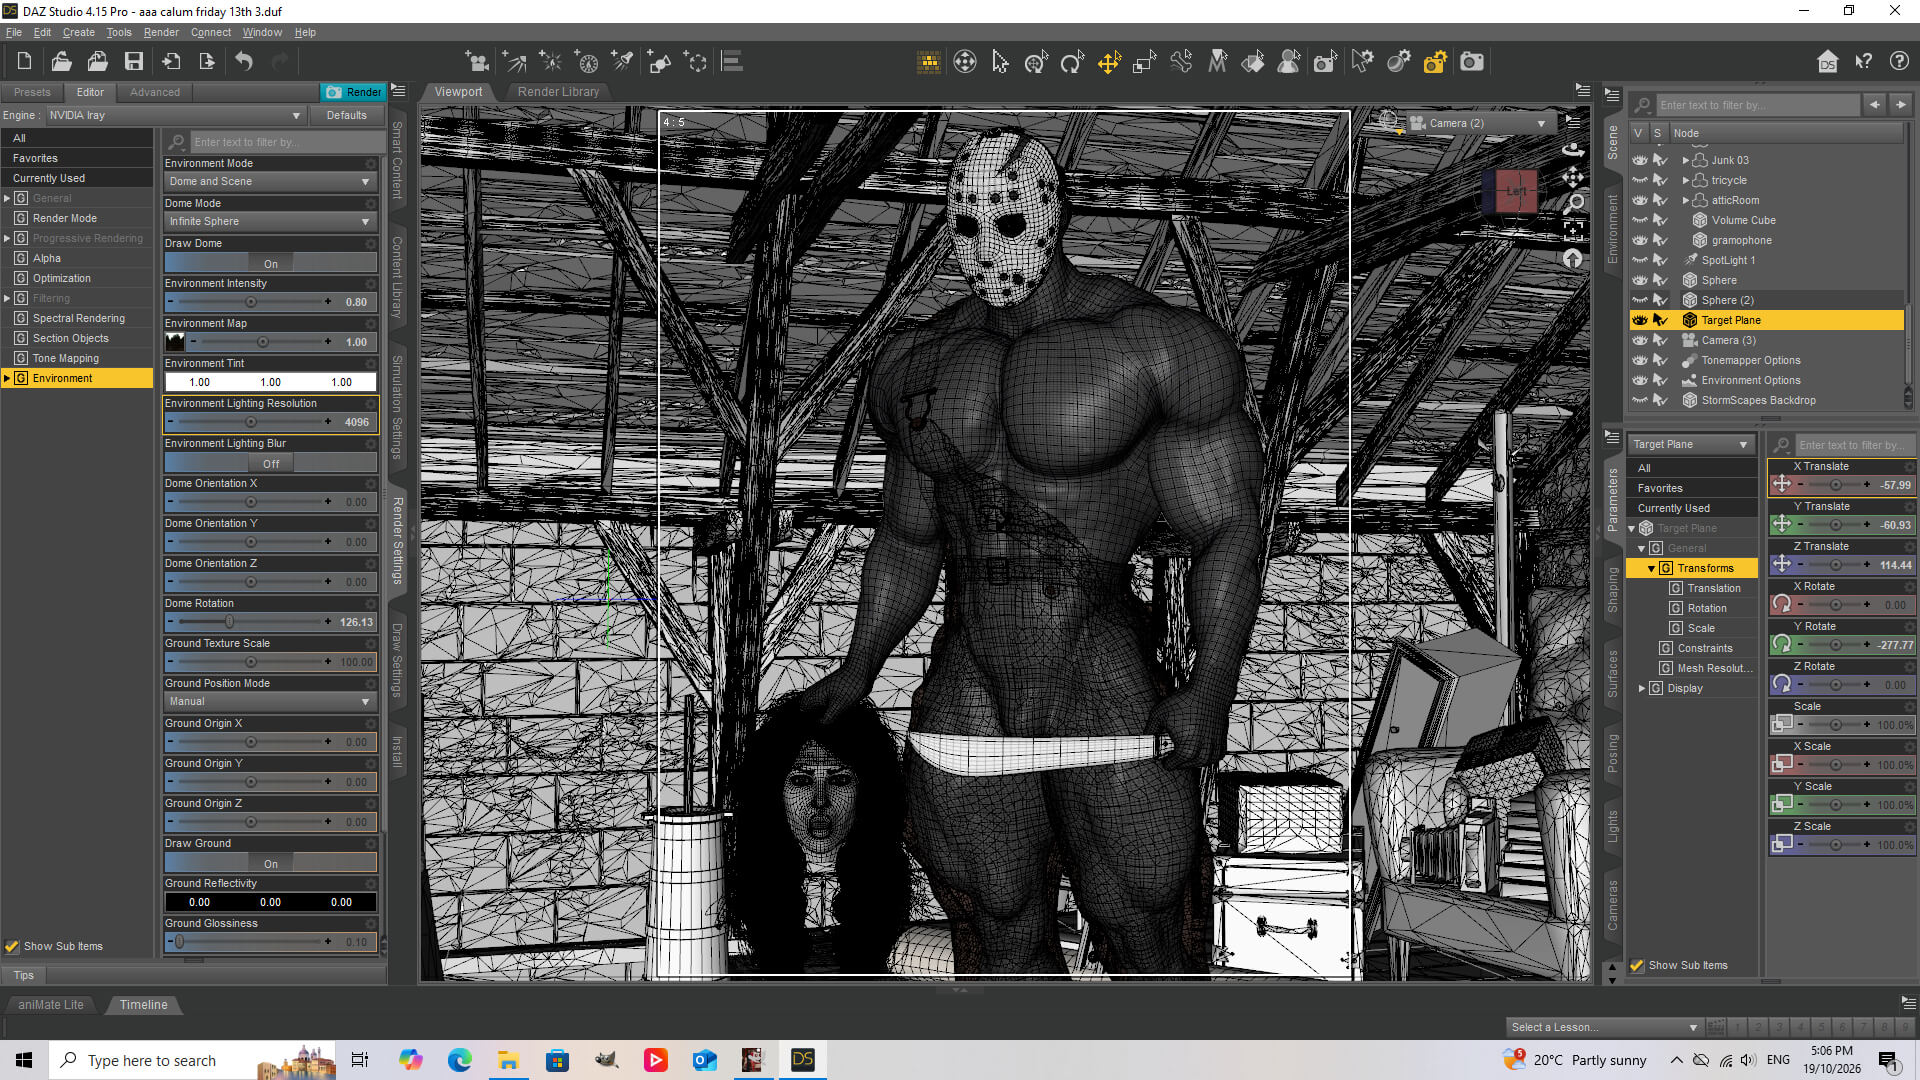This screenshot has width=1920, height=1080.
Task: Click the Scene filter text field
Action: [x=1757, y=105]
